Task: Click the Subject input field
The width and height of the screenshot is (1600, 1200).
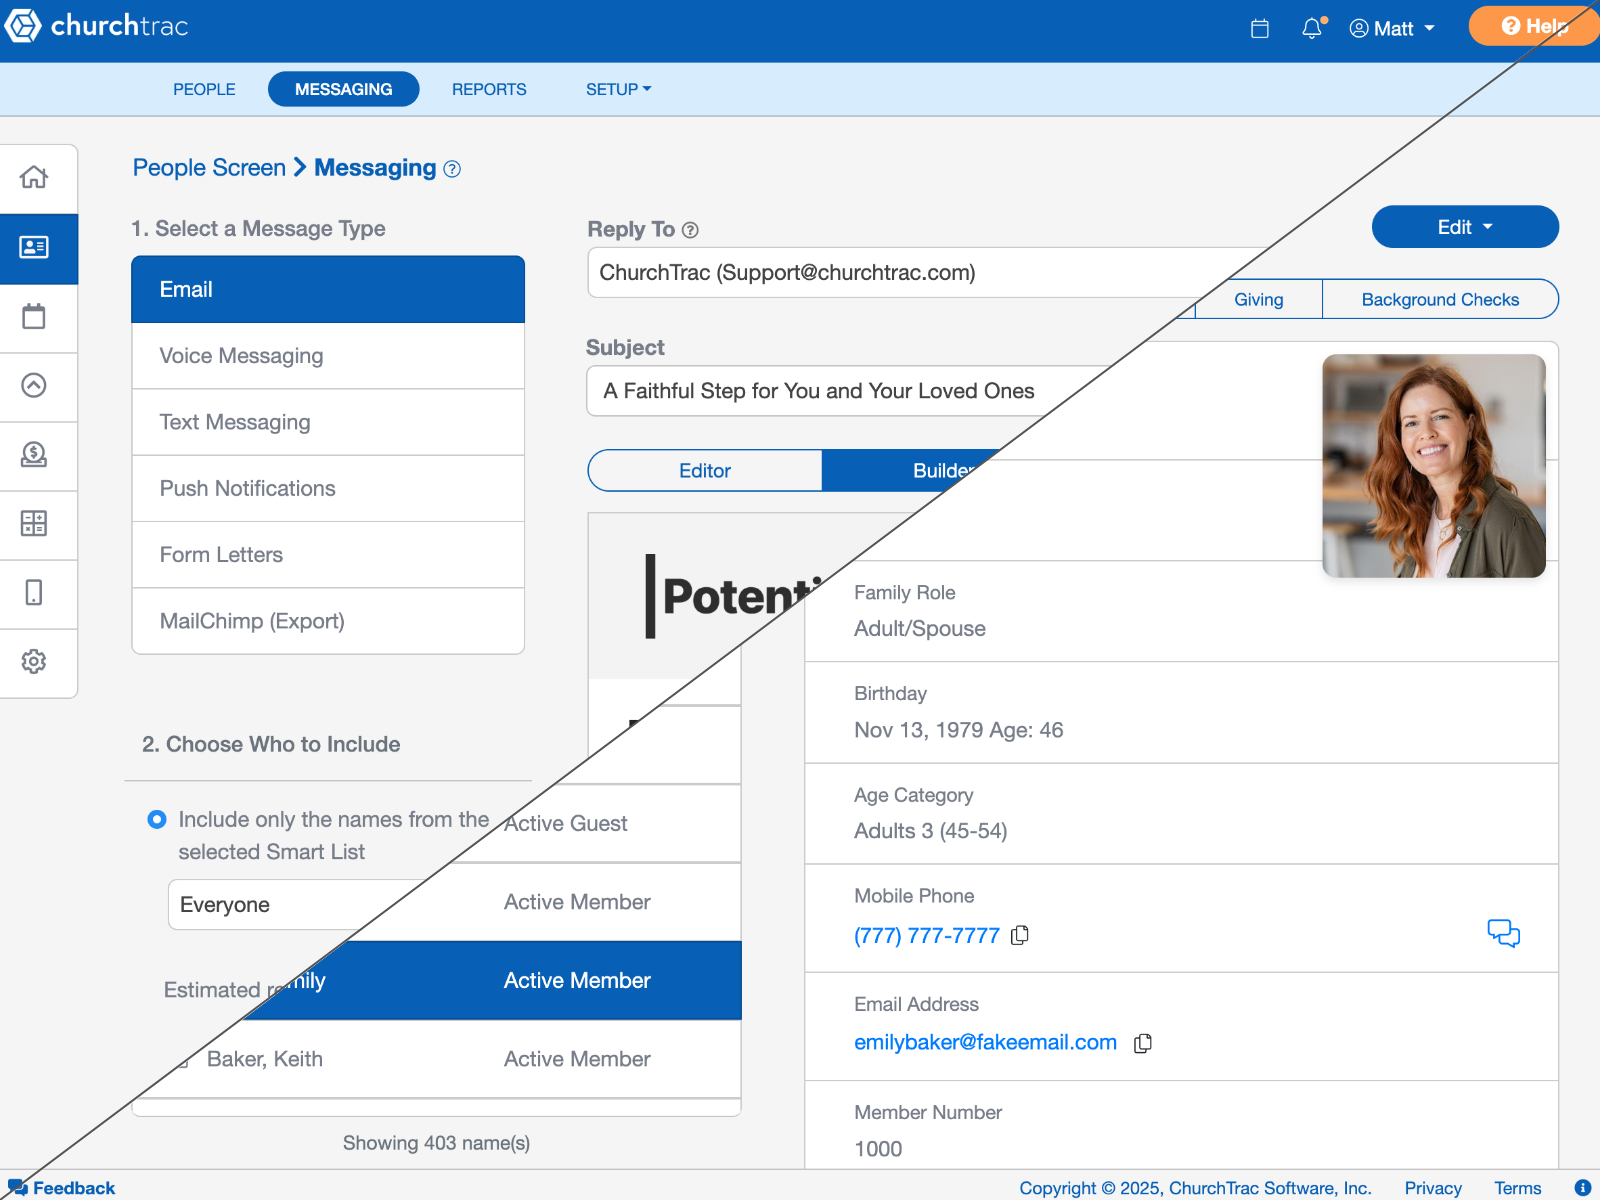Action: (x=820, y=391)
